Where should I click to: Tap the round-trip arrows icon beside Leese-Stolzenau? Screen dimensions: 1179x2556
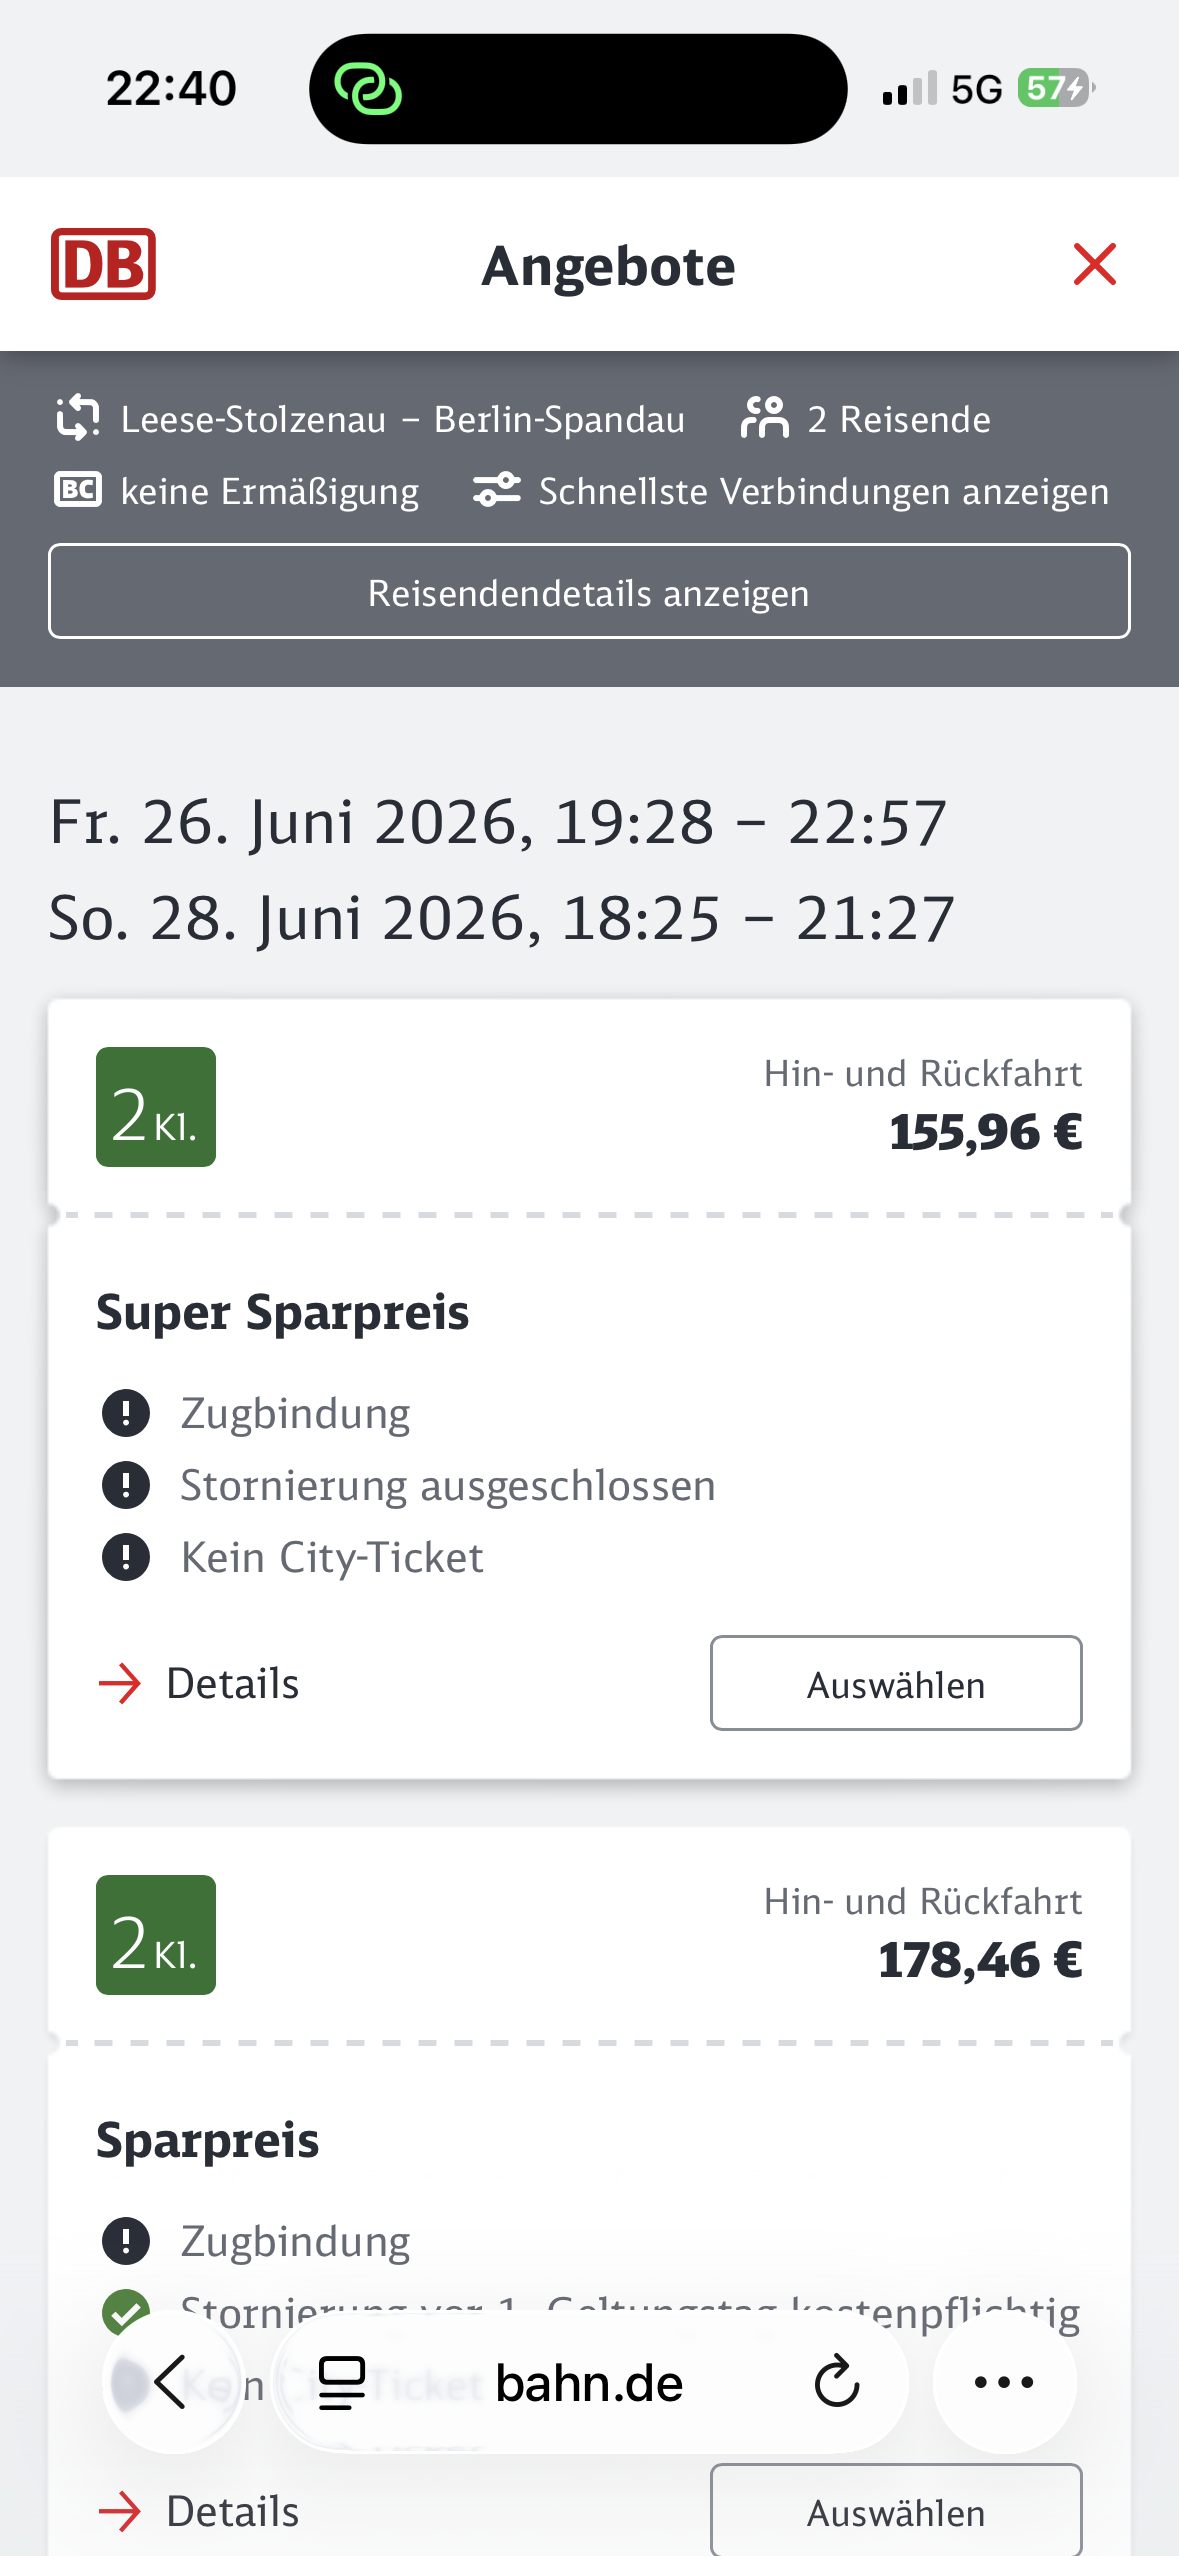(x=78, y=418)
